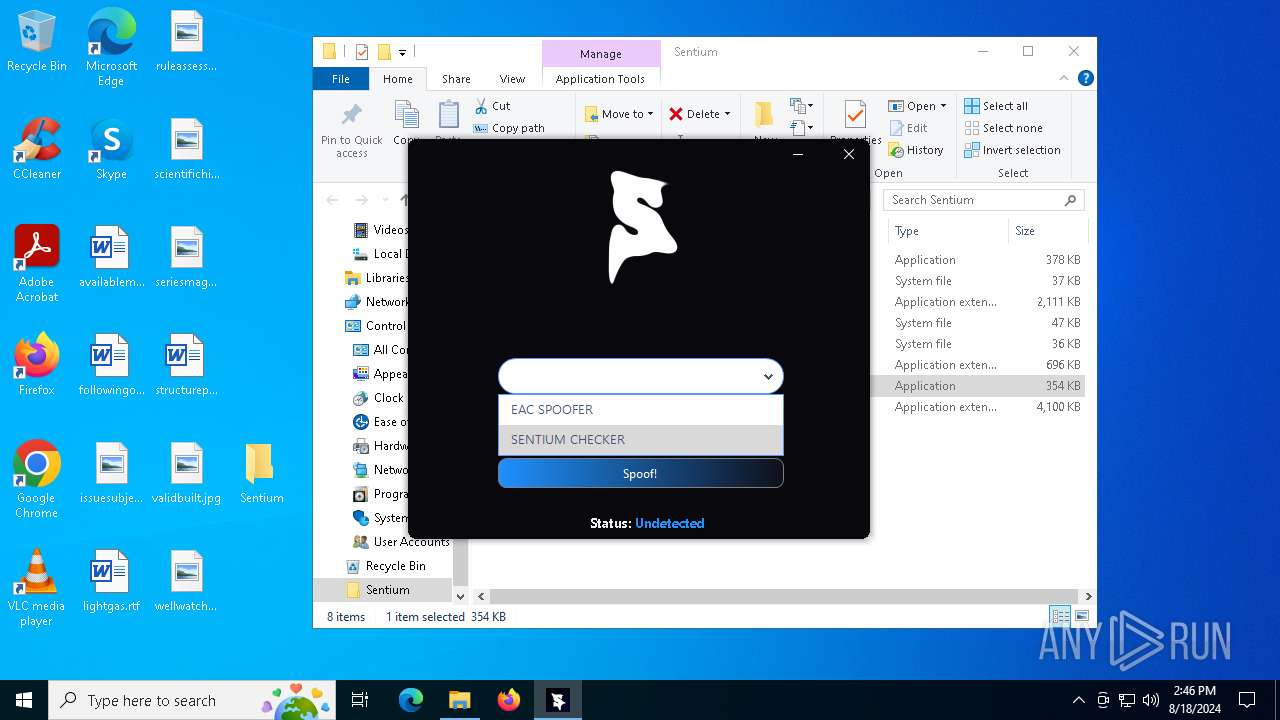Choose EAC SPOOFER from dropdown list
The width and height of the screenshot is (1280, 720).
[x=641, y=410]
